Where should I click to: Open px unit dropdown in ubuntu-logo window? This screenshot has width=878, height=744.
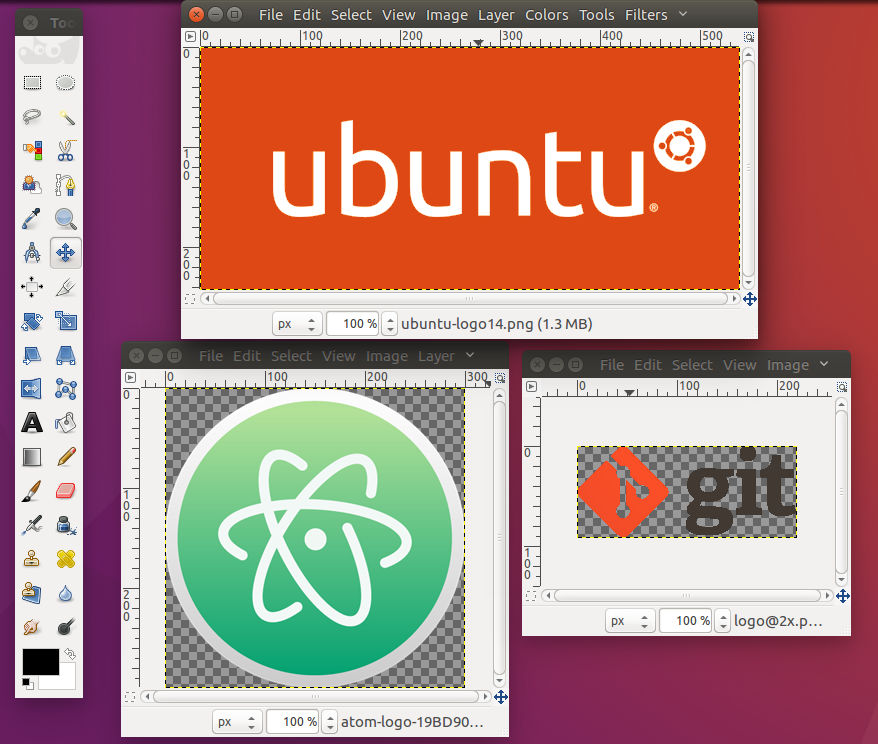[x=297, y=324]
